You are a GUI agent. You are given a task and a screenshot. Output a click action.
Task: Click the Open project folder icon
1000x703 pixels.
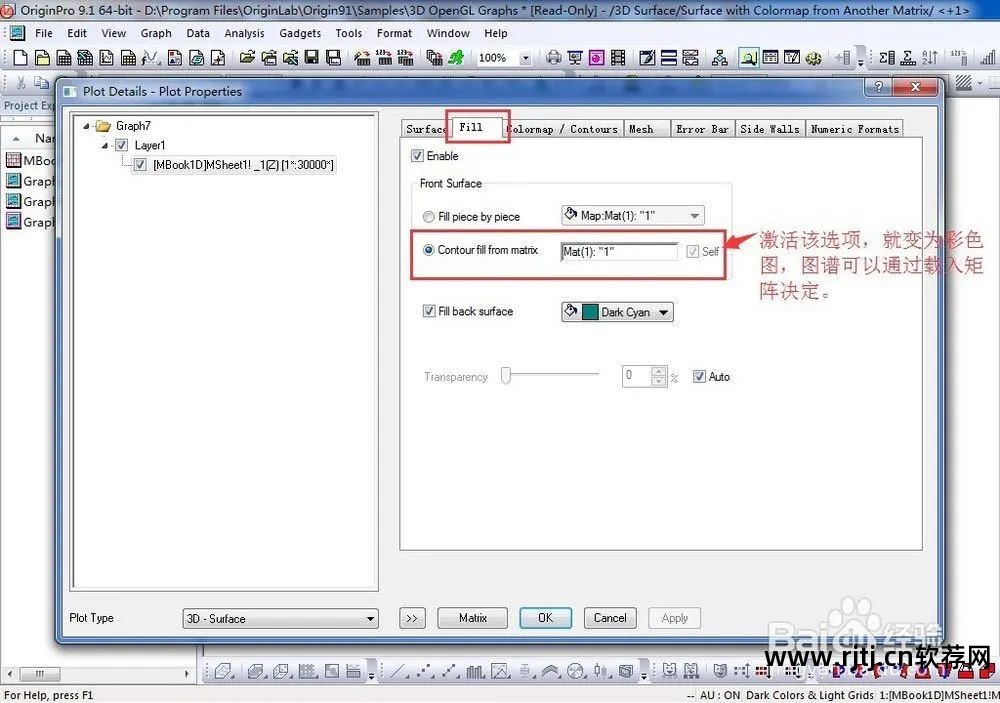tap(247, 58)
